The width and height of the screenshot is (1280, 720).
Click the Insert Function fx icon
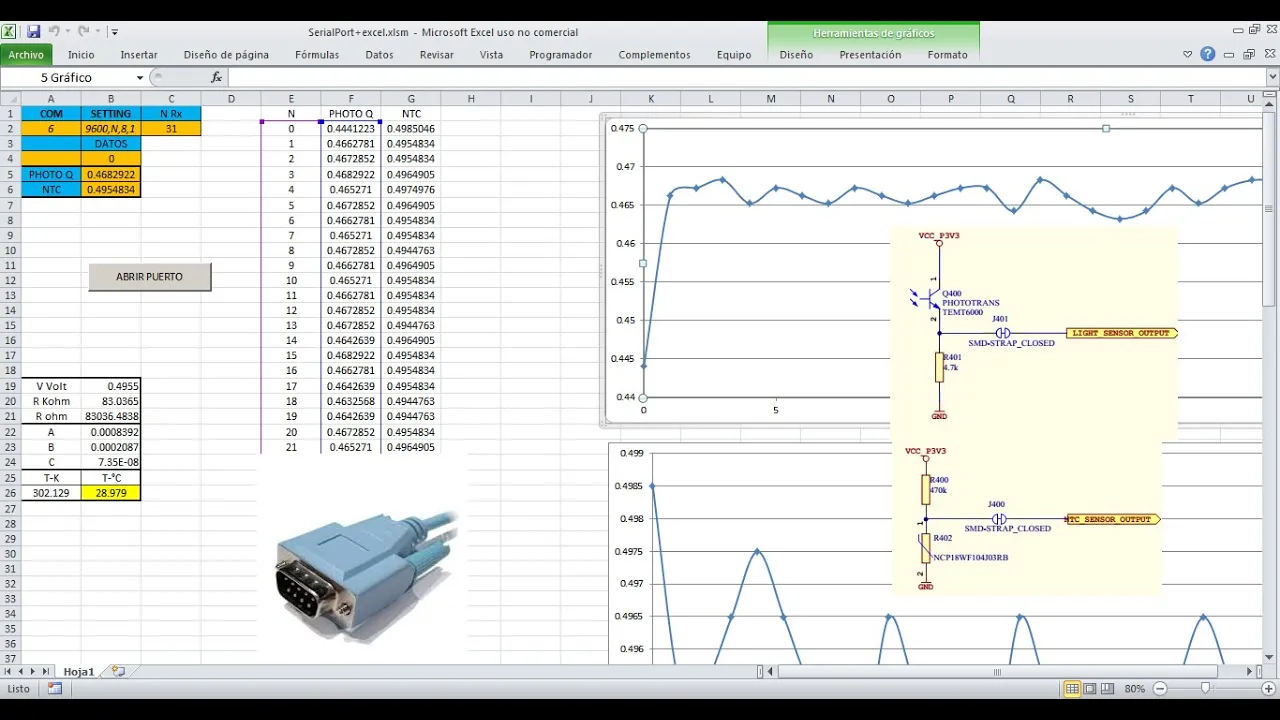coord(216,78)
